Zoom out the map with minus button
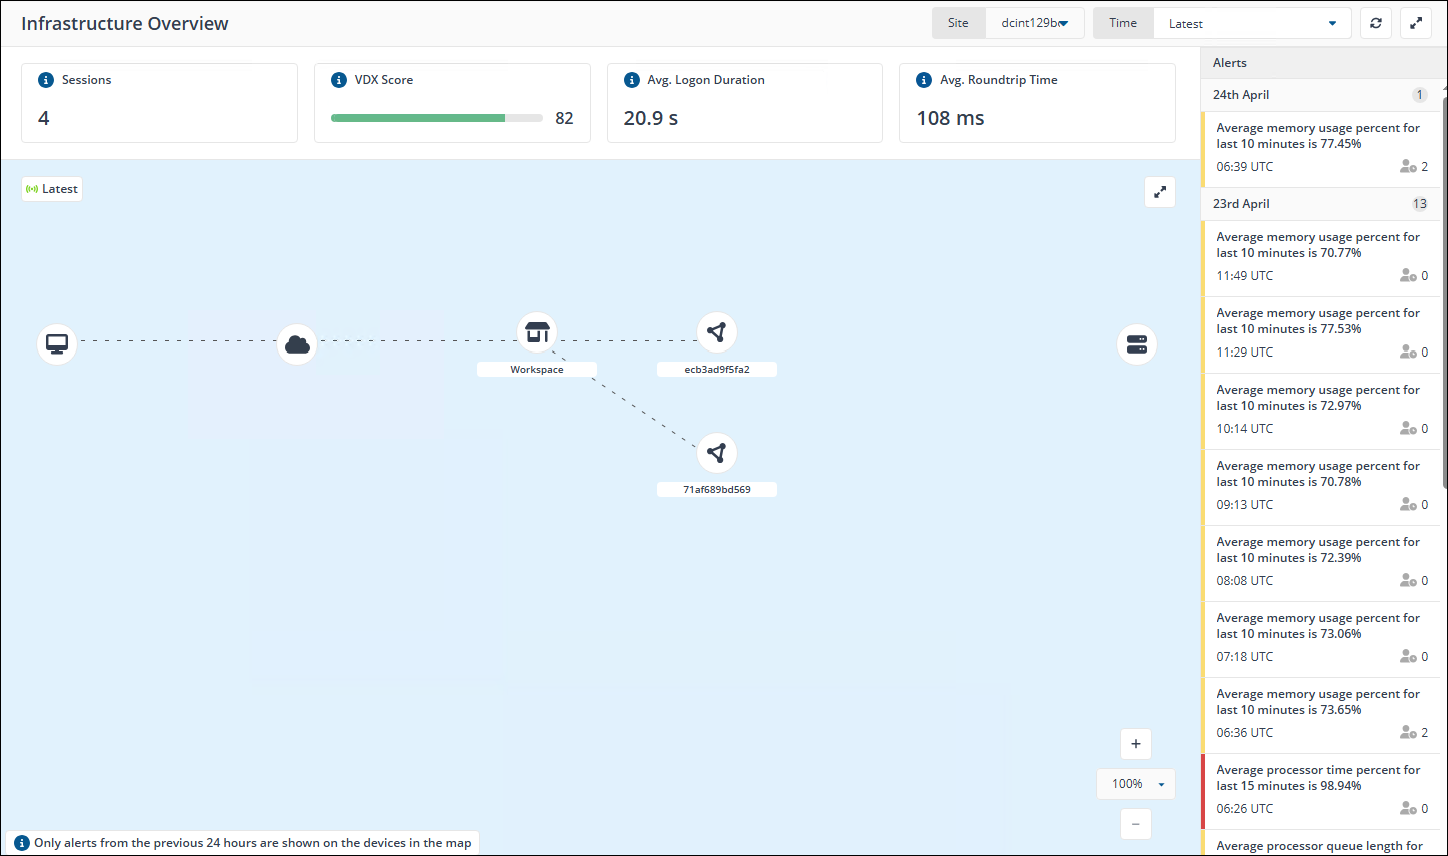Image resolution: width=1448 pixels, height=856 pixels. pos(1136,824)
